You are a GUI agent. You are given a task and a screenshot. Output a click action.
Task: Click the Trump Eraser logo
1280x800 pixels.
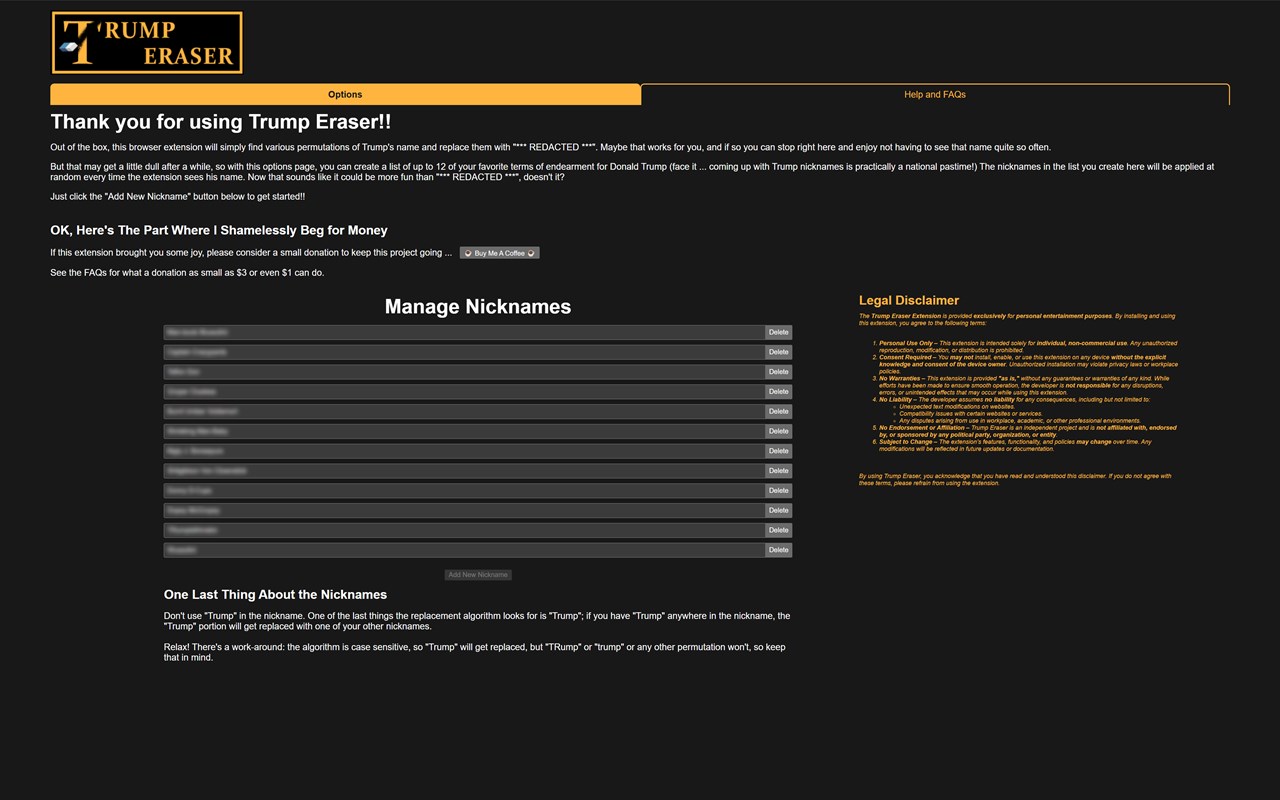tap(147, 43)
